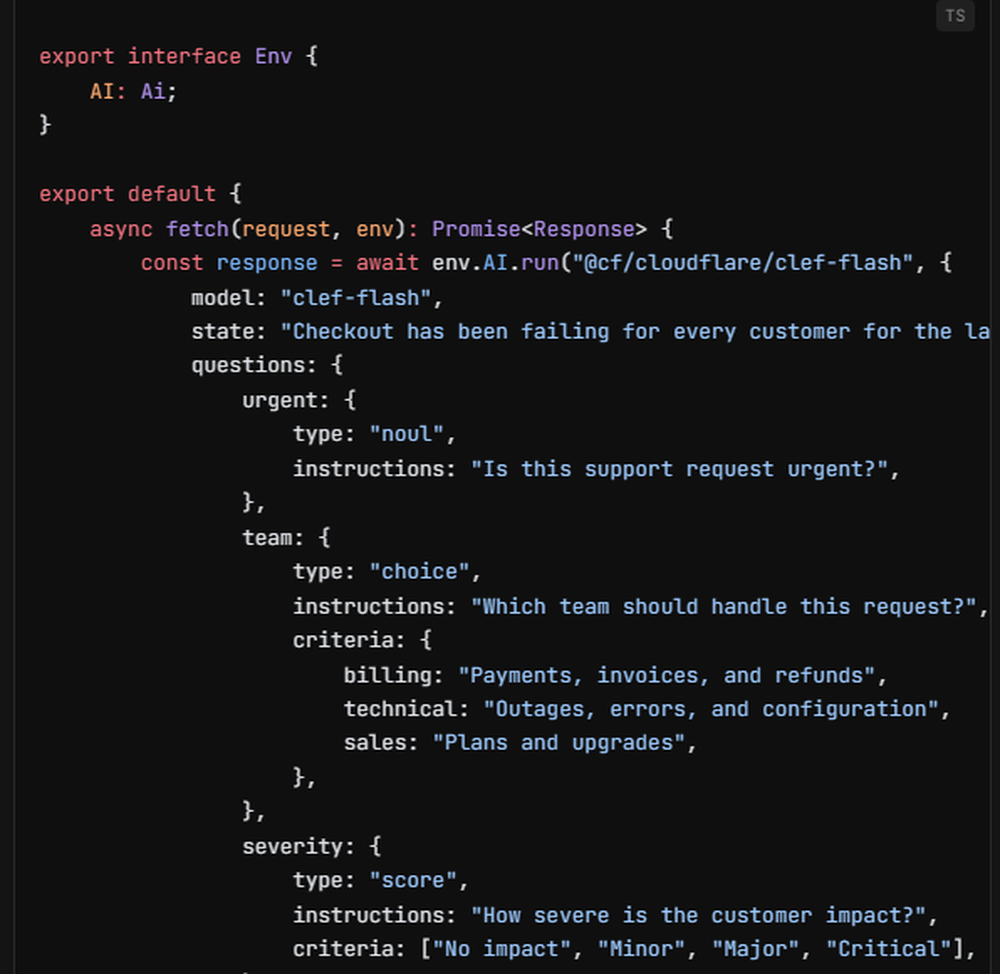Click 'const response' variable declaration

(229, 263)
